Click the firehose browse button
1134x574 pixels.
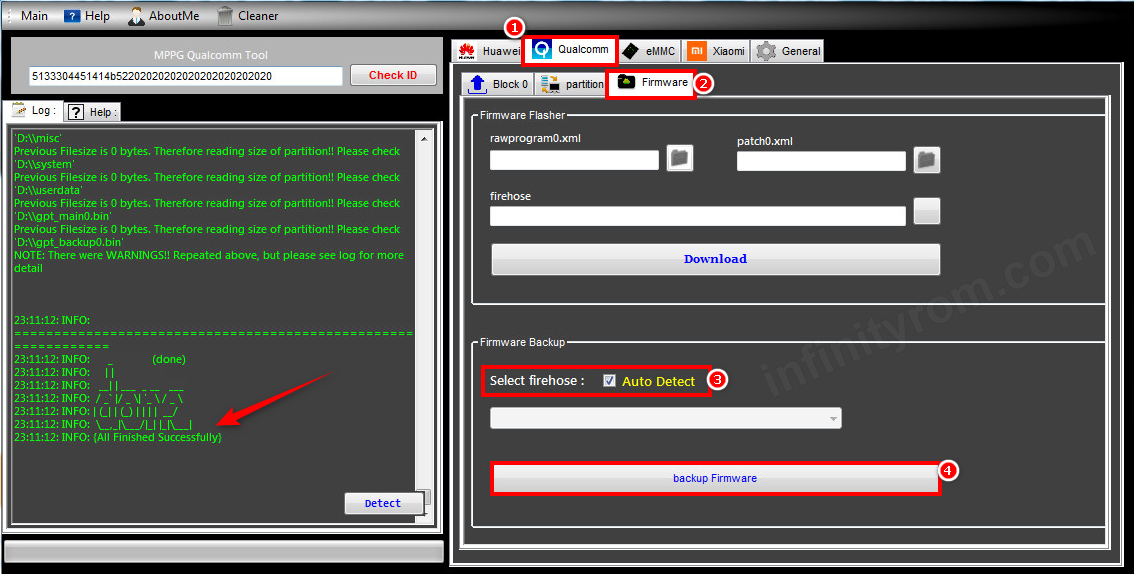click(927, 211)
